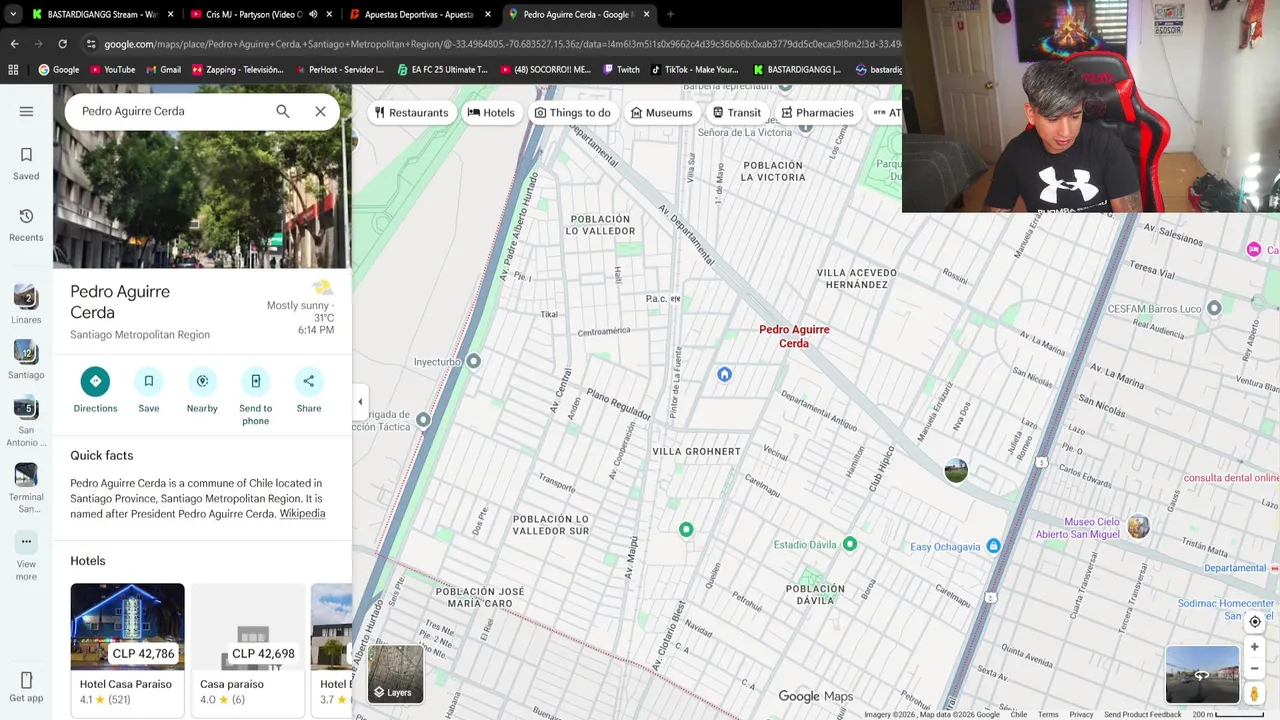Zoom out on the map
This screenshot has width=1280, height=720.
point(1254,668)
